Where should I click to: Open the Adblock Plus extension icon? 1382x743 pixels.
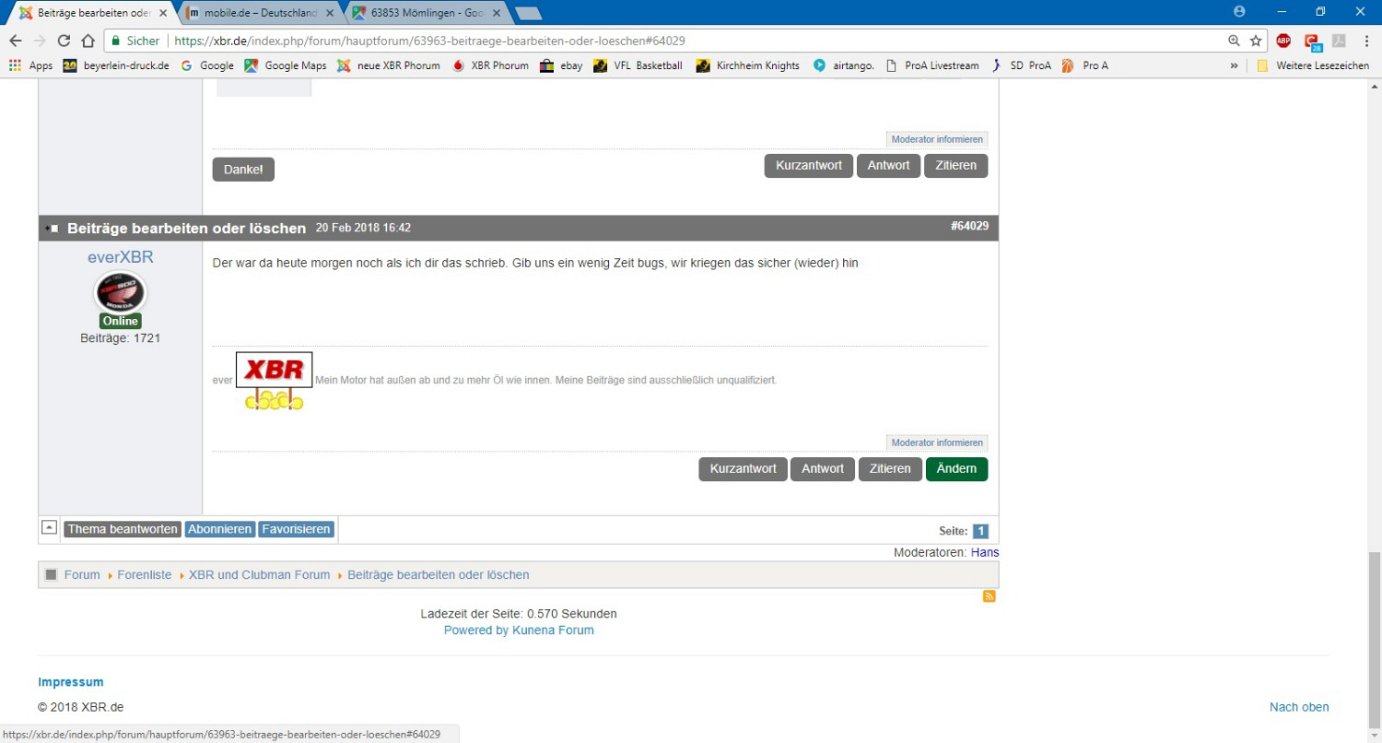[x=1284, y=41]
